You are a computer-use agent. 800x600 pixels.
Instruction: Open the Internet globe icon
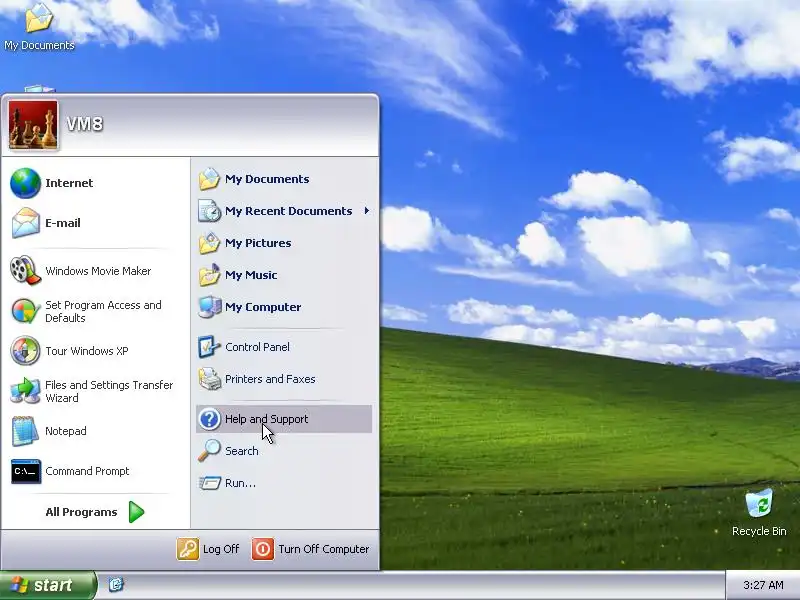click(x=25, y=183)
